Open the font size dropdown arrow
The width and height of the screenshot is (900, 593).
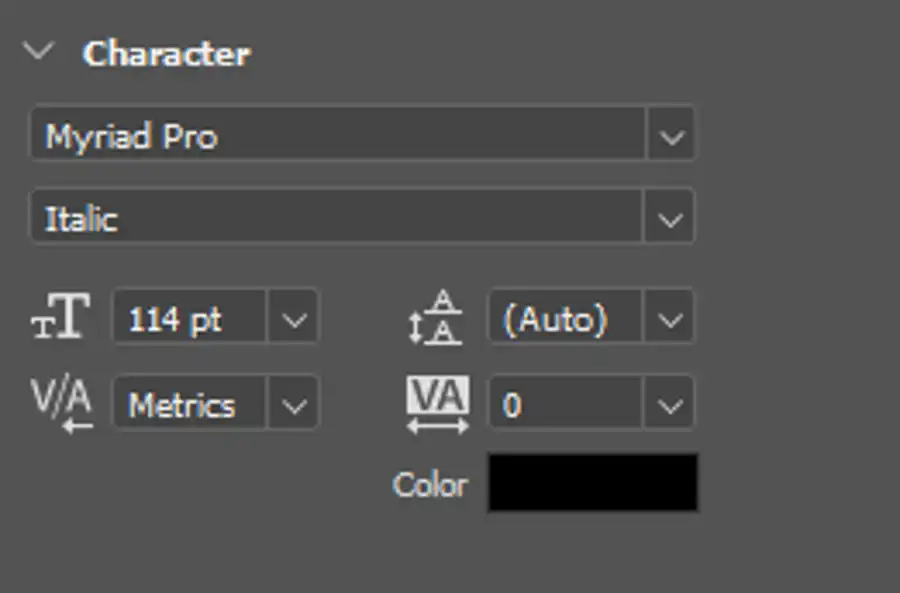click(293, 316)
